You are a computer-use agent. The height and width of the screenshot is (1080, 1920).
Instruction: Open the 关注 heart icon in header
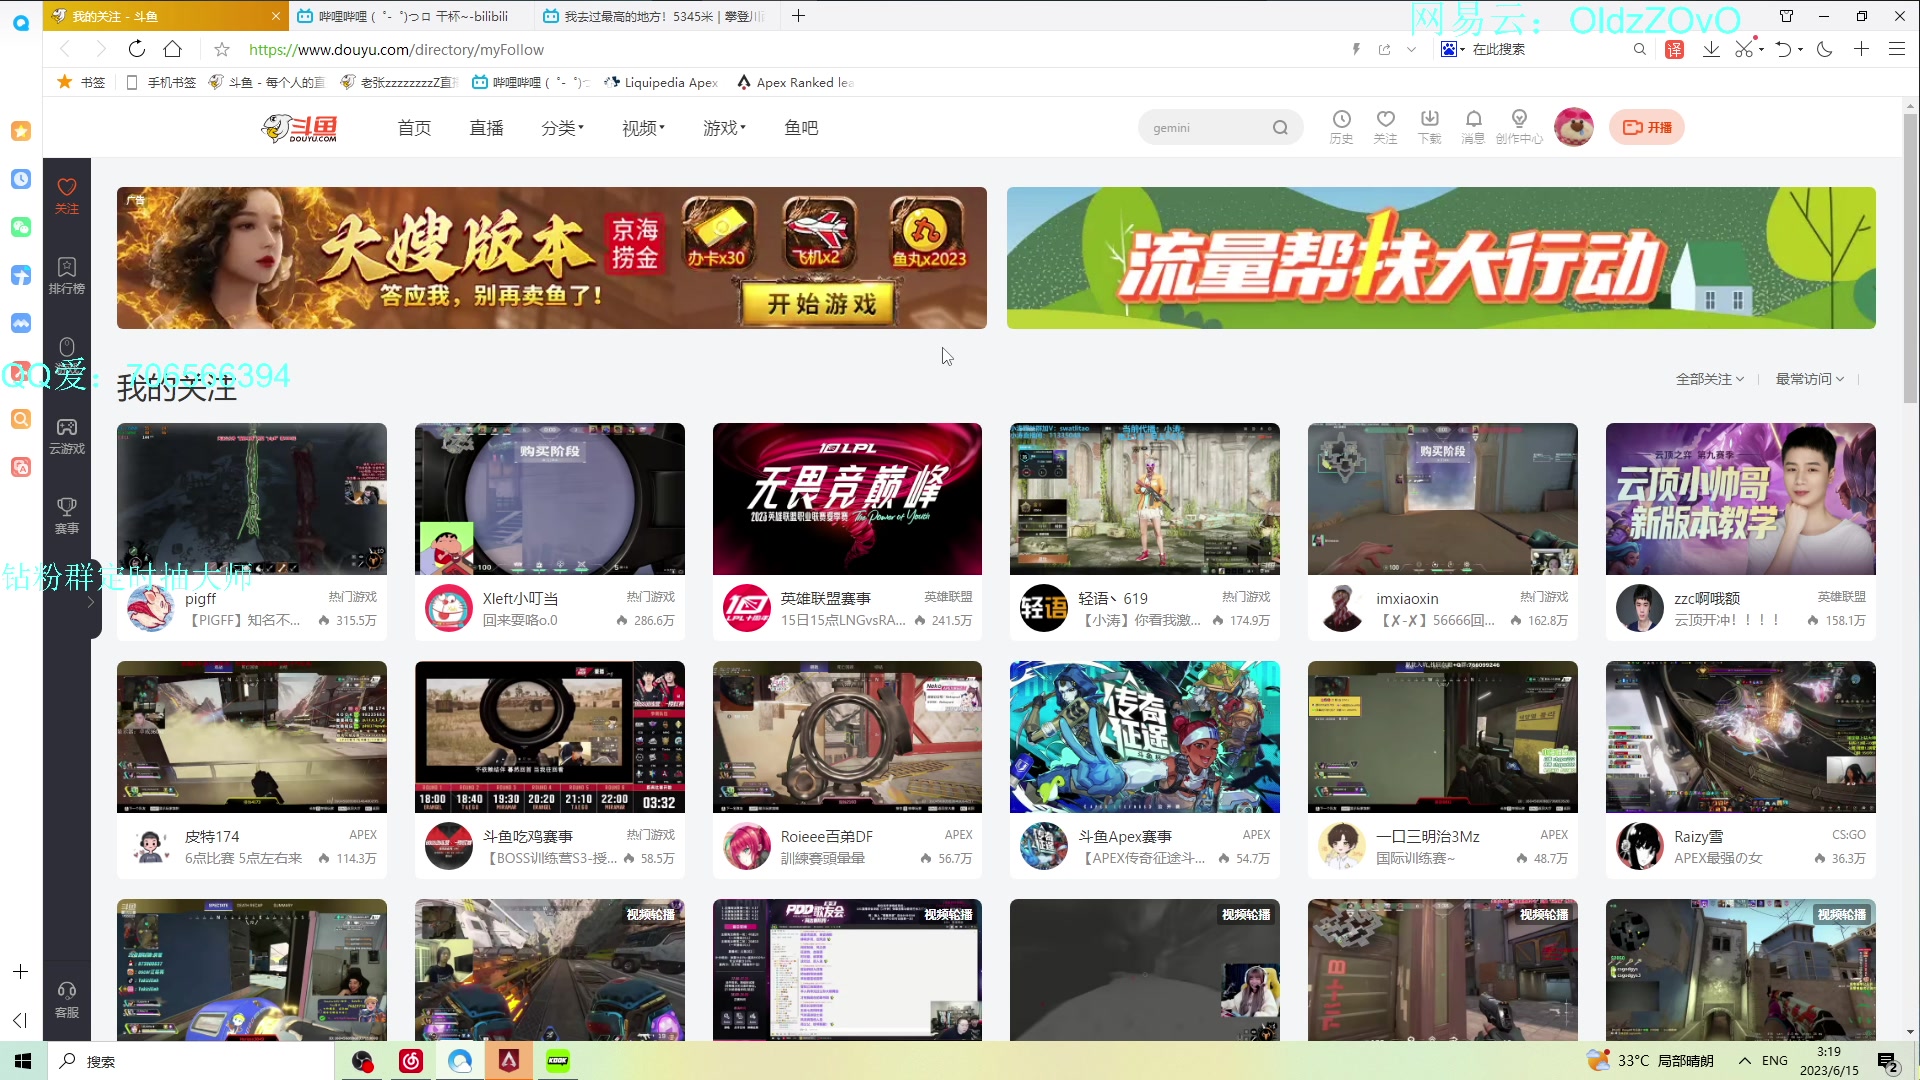pos(1385,127)
